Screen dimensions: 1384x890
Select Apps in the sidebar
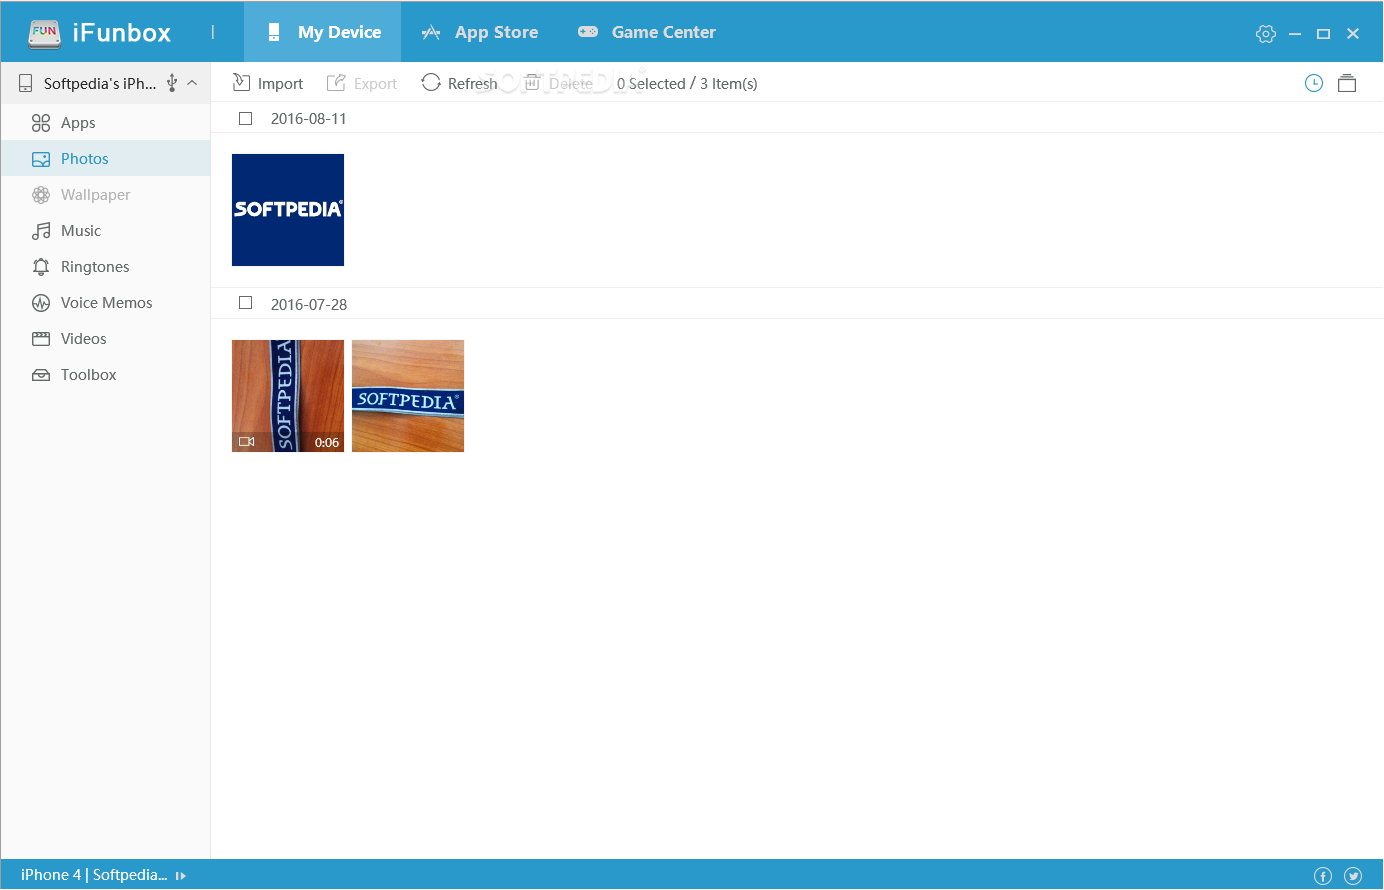pyautogui.click(x=105, y=123)
